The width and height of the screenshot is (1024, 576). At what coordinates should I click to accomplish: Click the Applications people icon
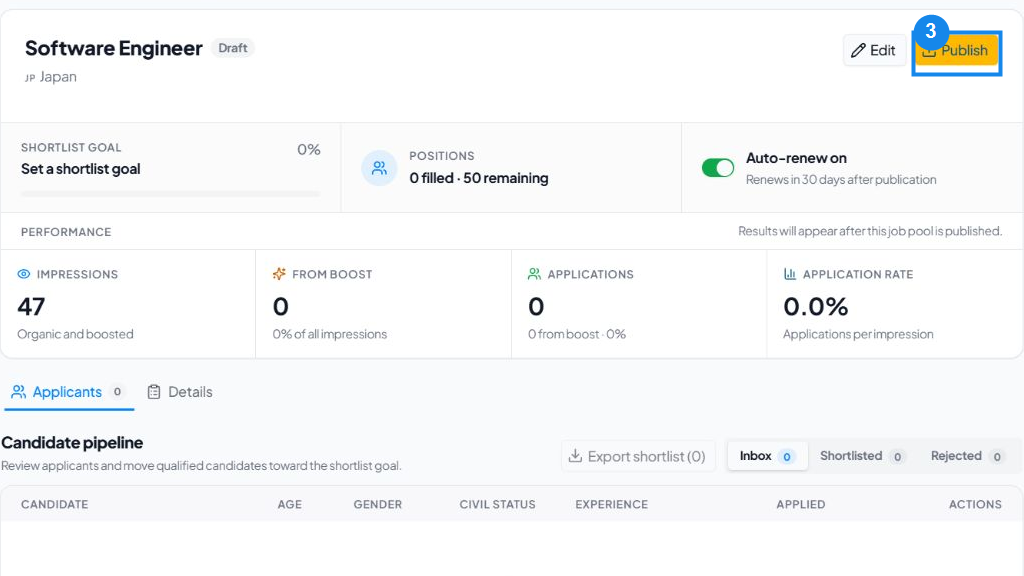pyautogui.click(x=534, y=274)
